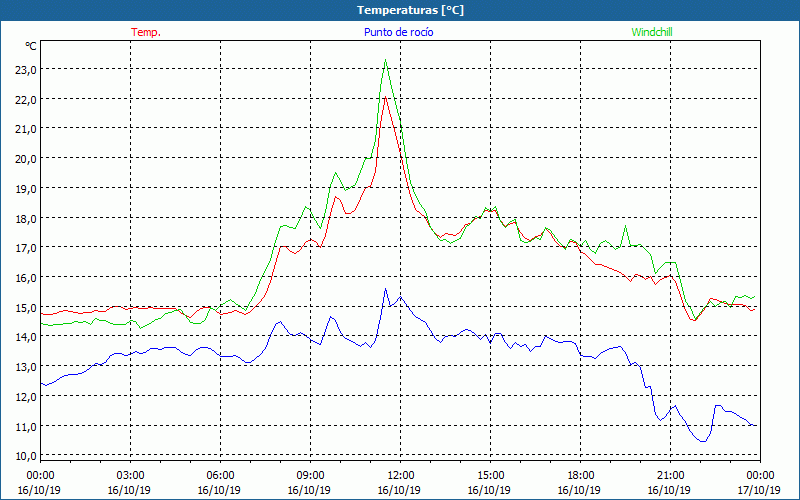Image resolution: width=800 pixels, height=500 pixels.
Task: Click the 'Temperaturas [°C]' chart title
Action: [410, 10]
